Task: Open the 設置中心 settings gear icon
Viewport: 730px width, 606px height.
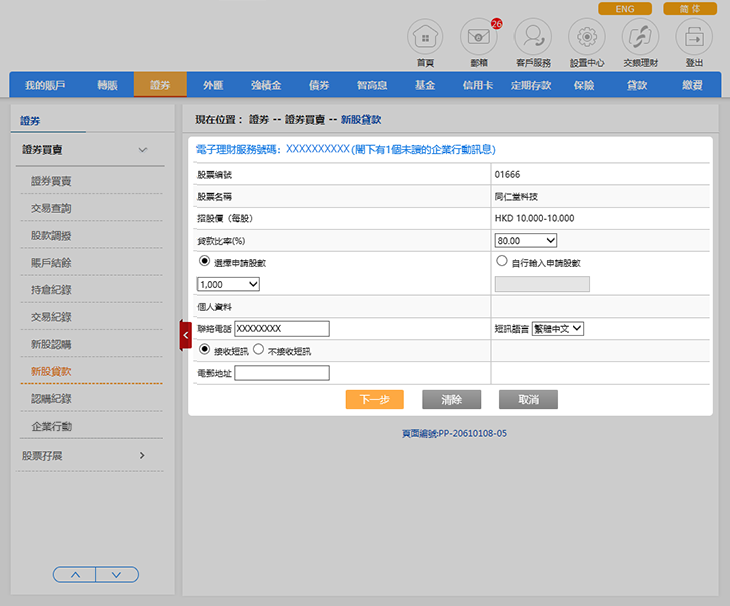Action: point(587,38)
